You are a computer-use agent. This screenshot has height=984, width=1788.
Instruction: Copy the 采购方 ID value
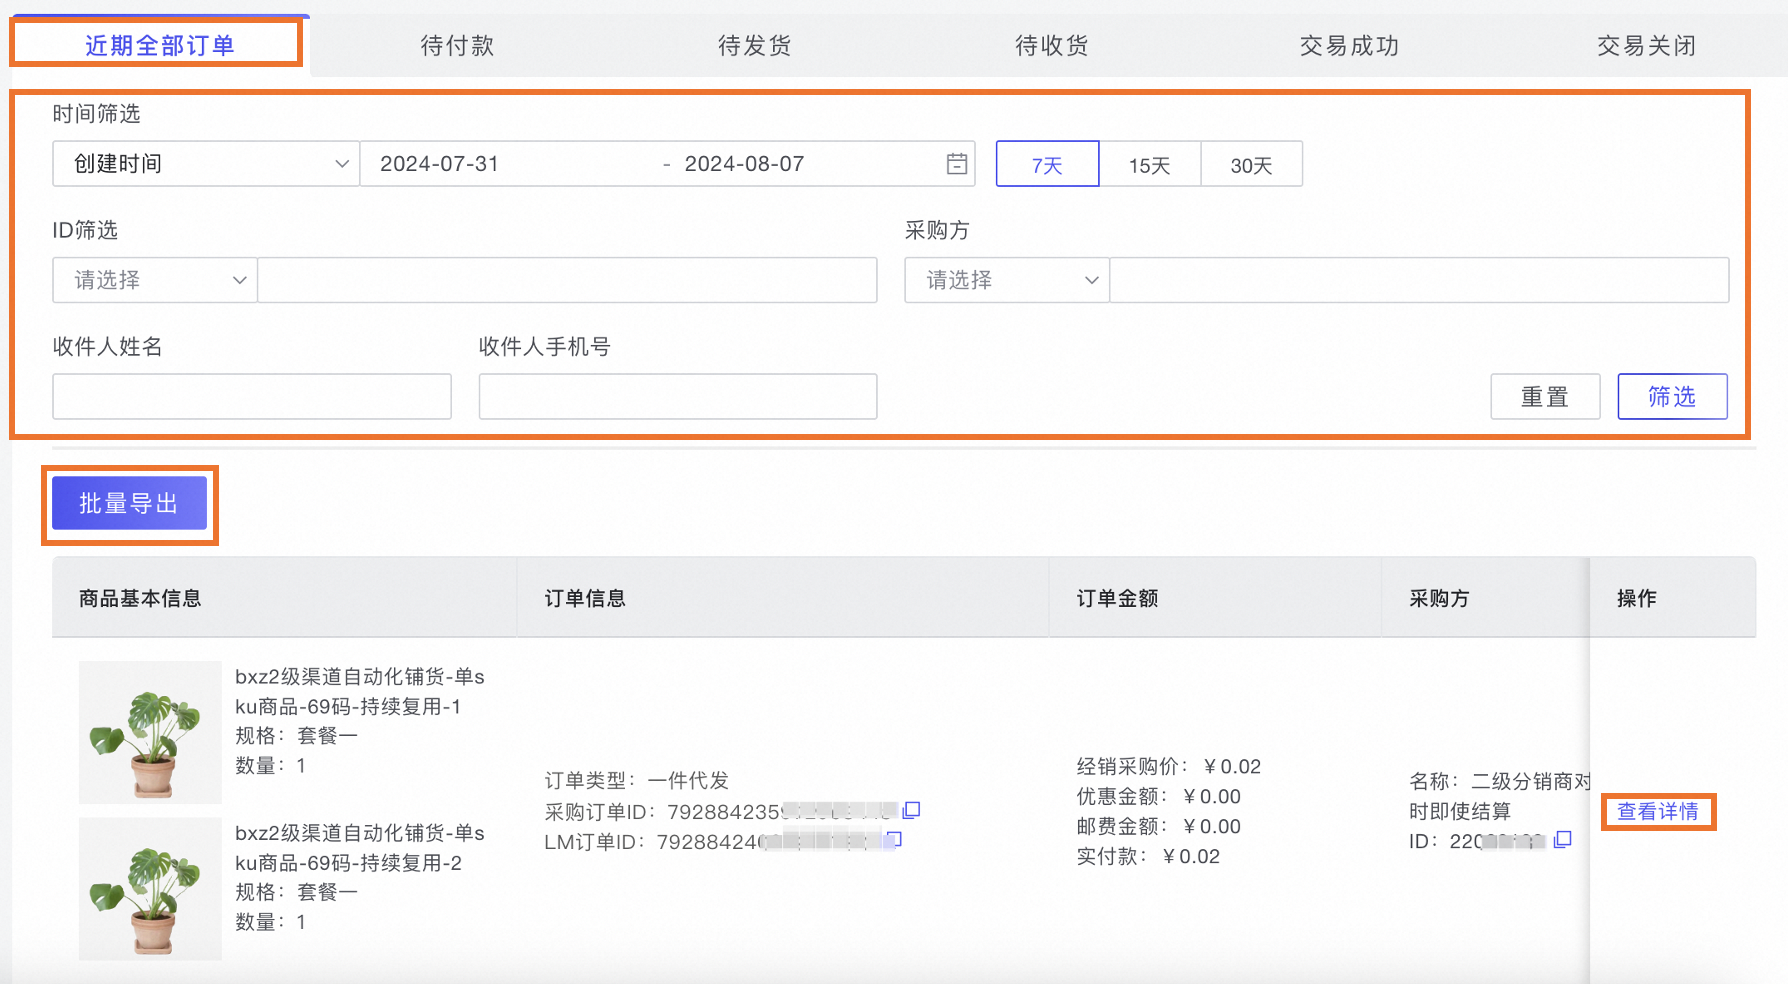[1563, 840]
